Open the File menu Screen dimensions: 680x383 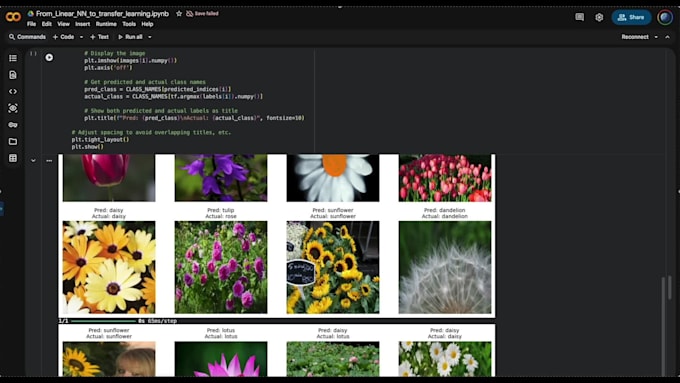coord(31,24)
